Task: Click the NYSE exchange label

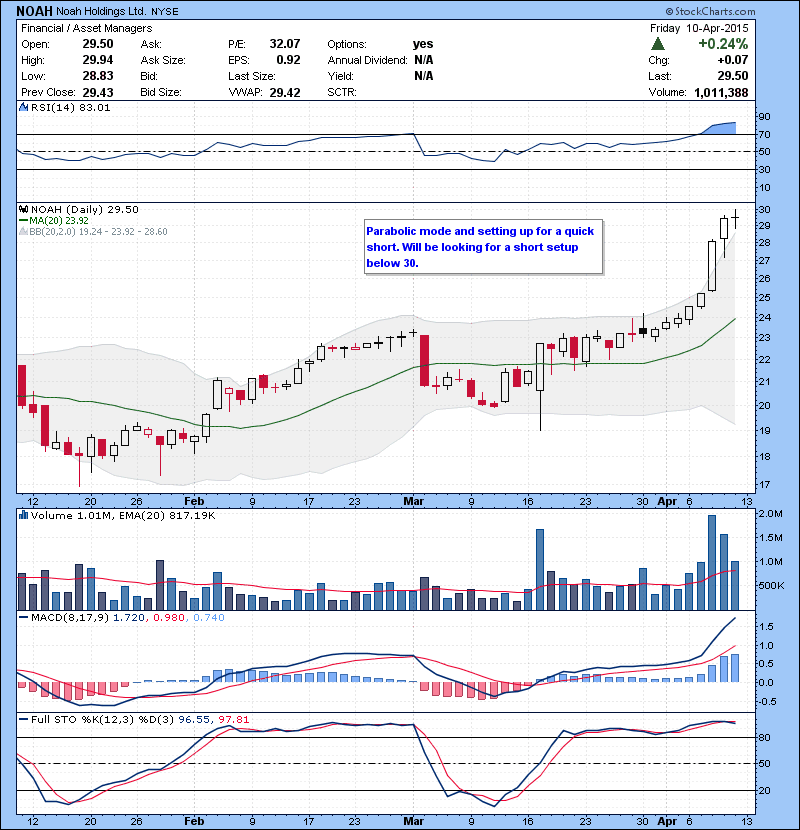Action: 165,11
